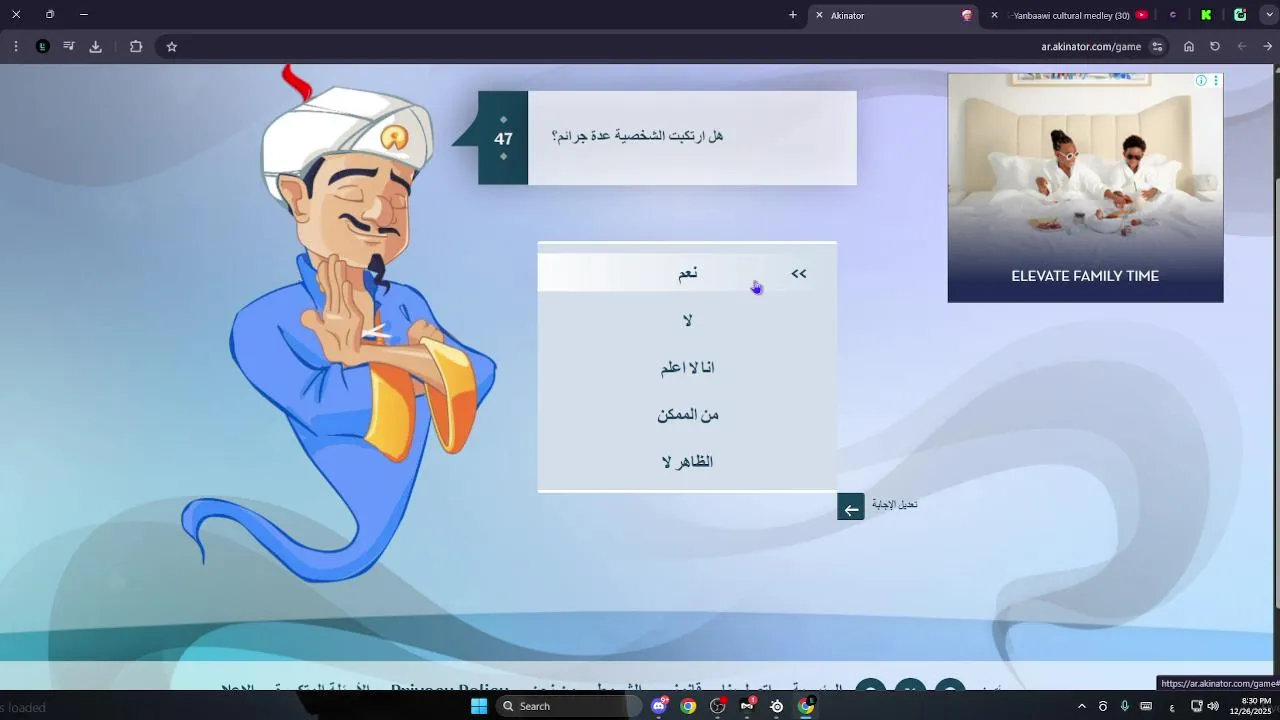Click the microphone tray icon

coord(1125,706)
